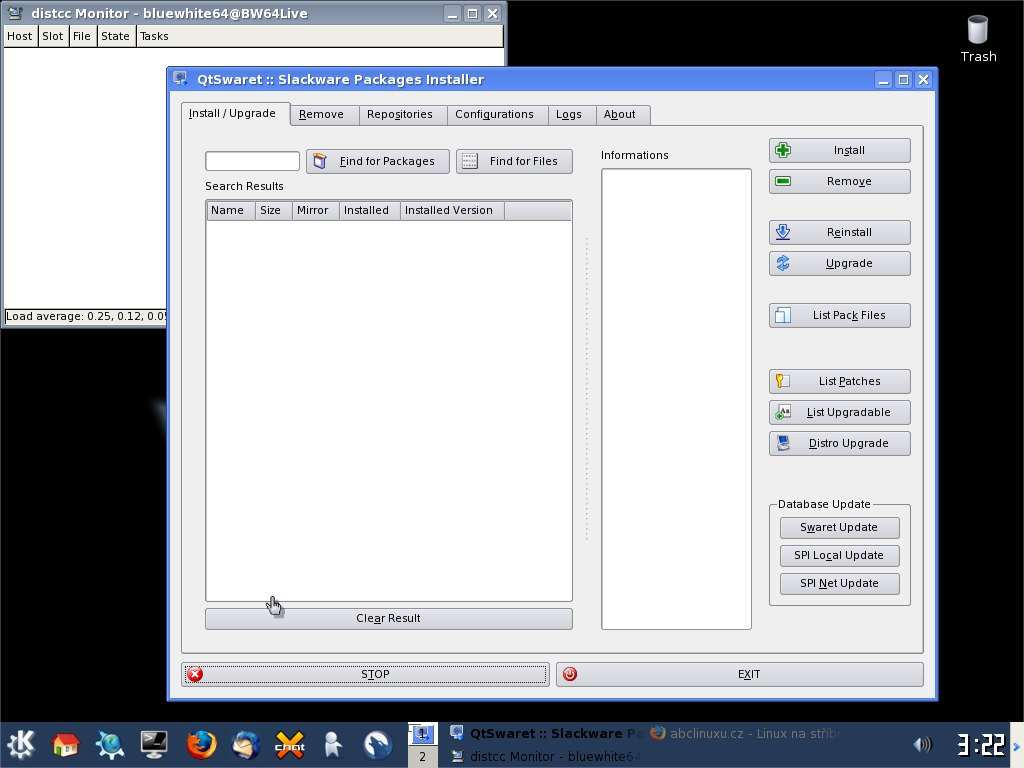The width and height of the screenshot is (1024, 768).
Task: Click the List Upgradable button
Action: [x=840, y=412]
